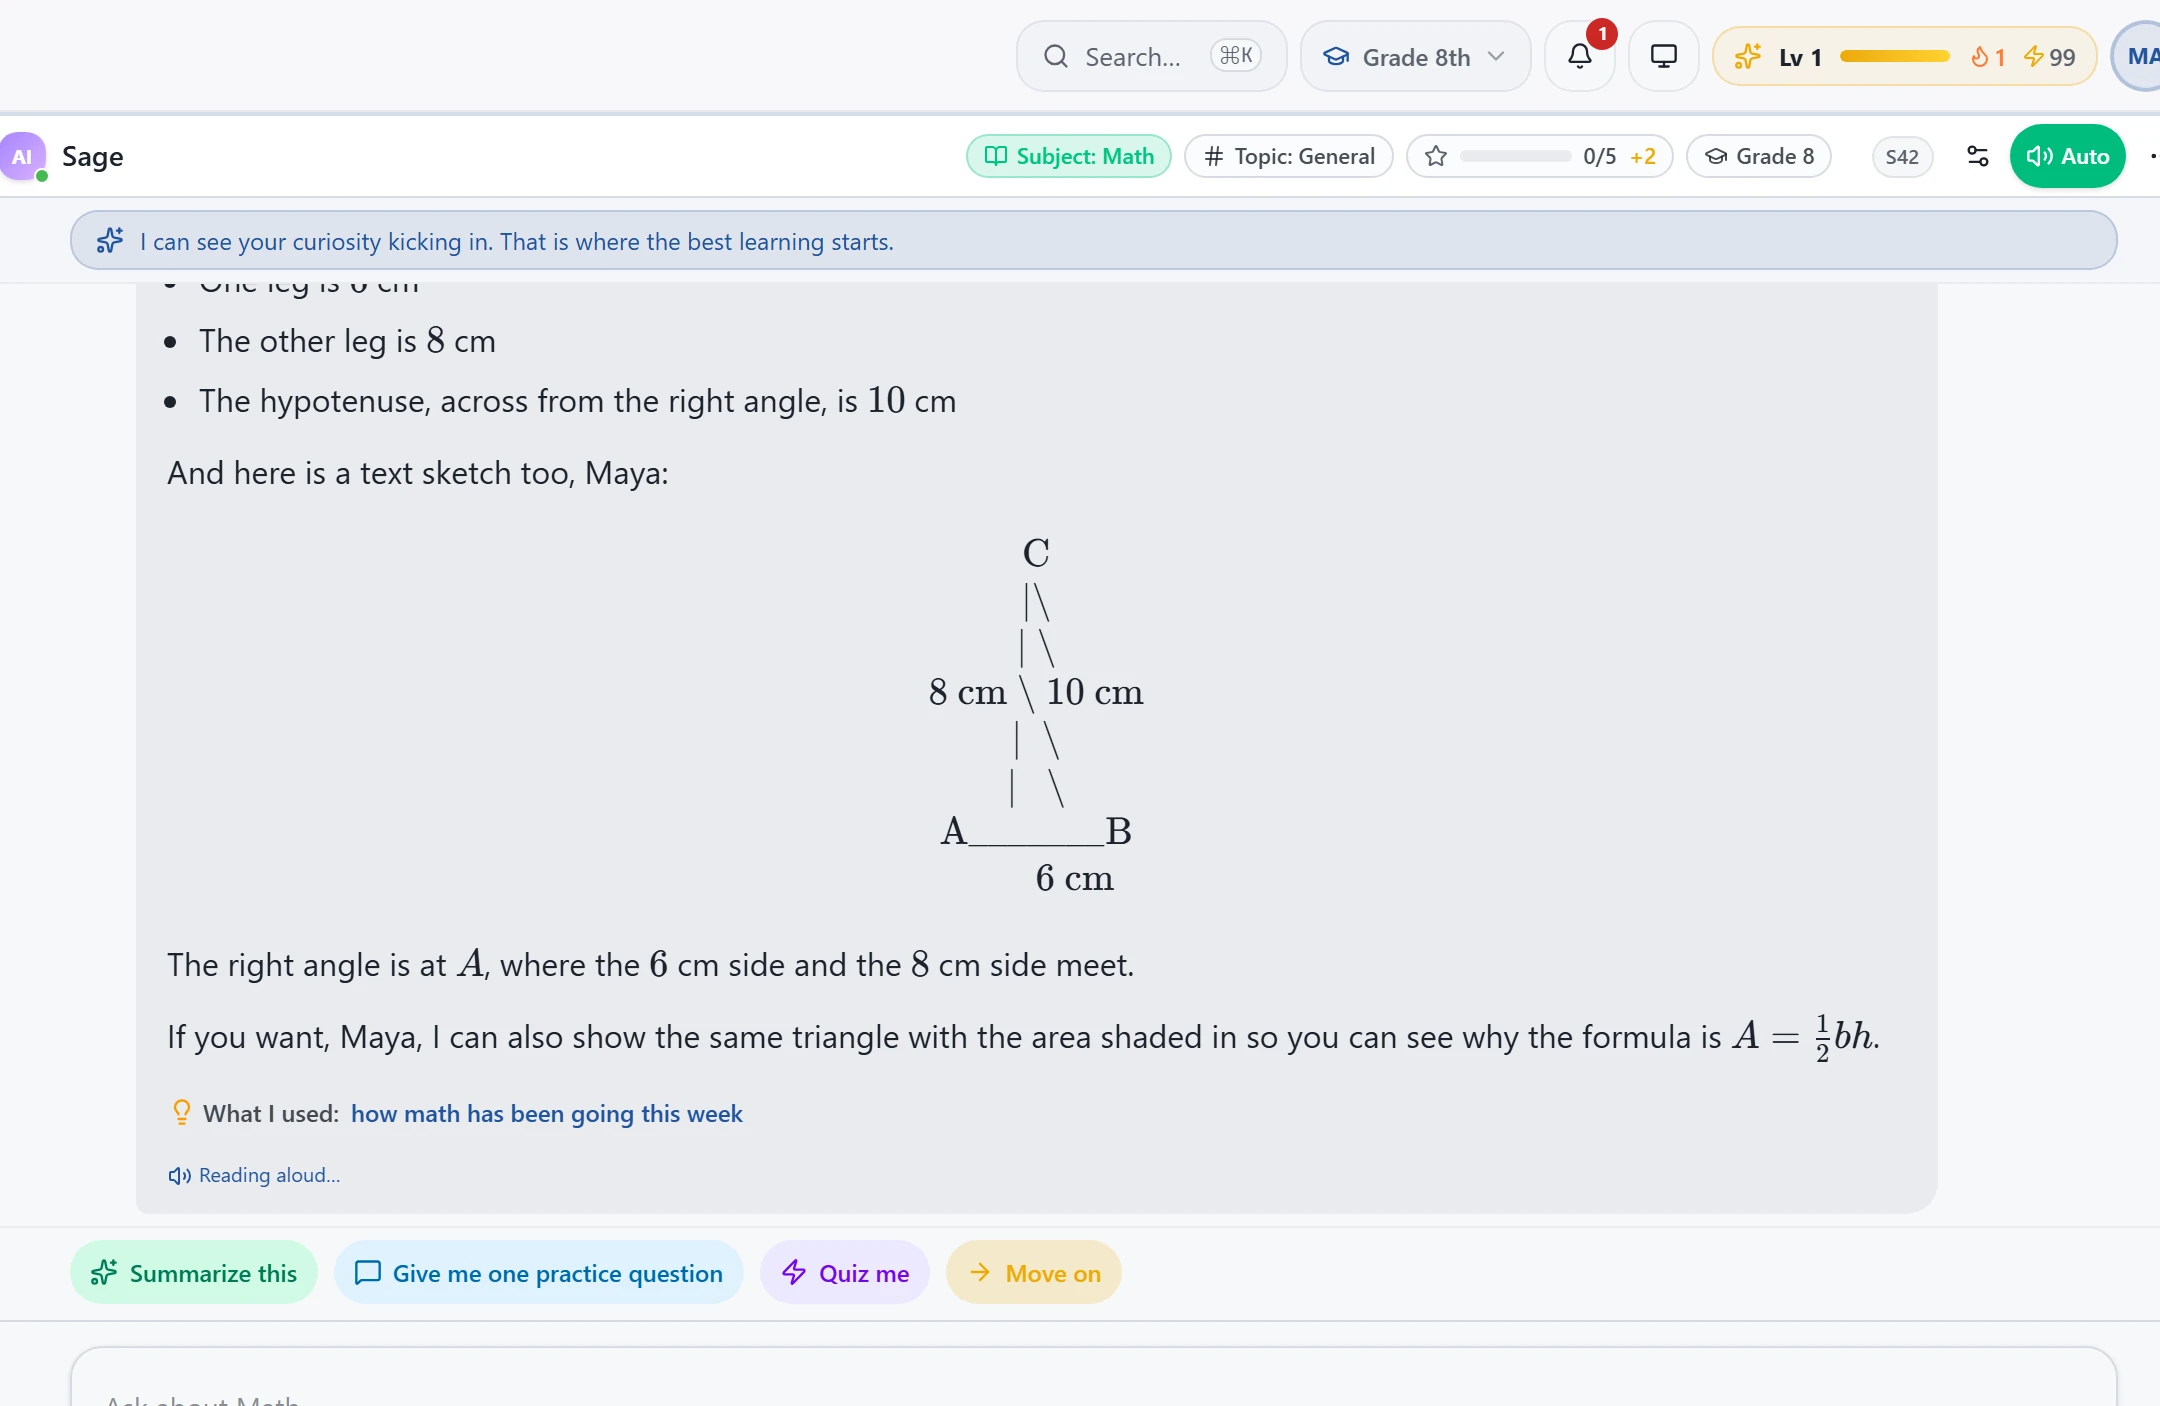Click the sparkle icon in the curiosity banner
This screenshot has height=1406, width=2160.
tap(110, 241)
